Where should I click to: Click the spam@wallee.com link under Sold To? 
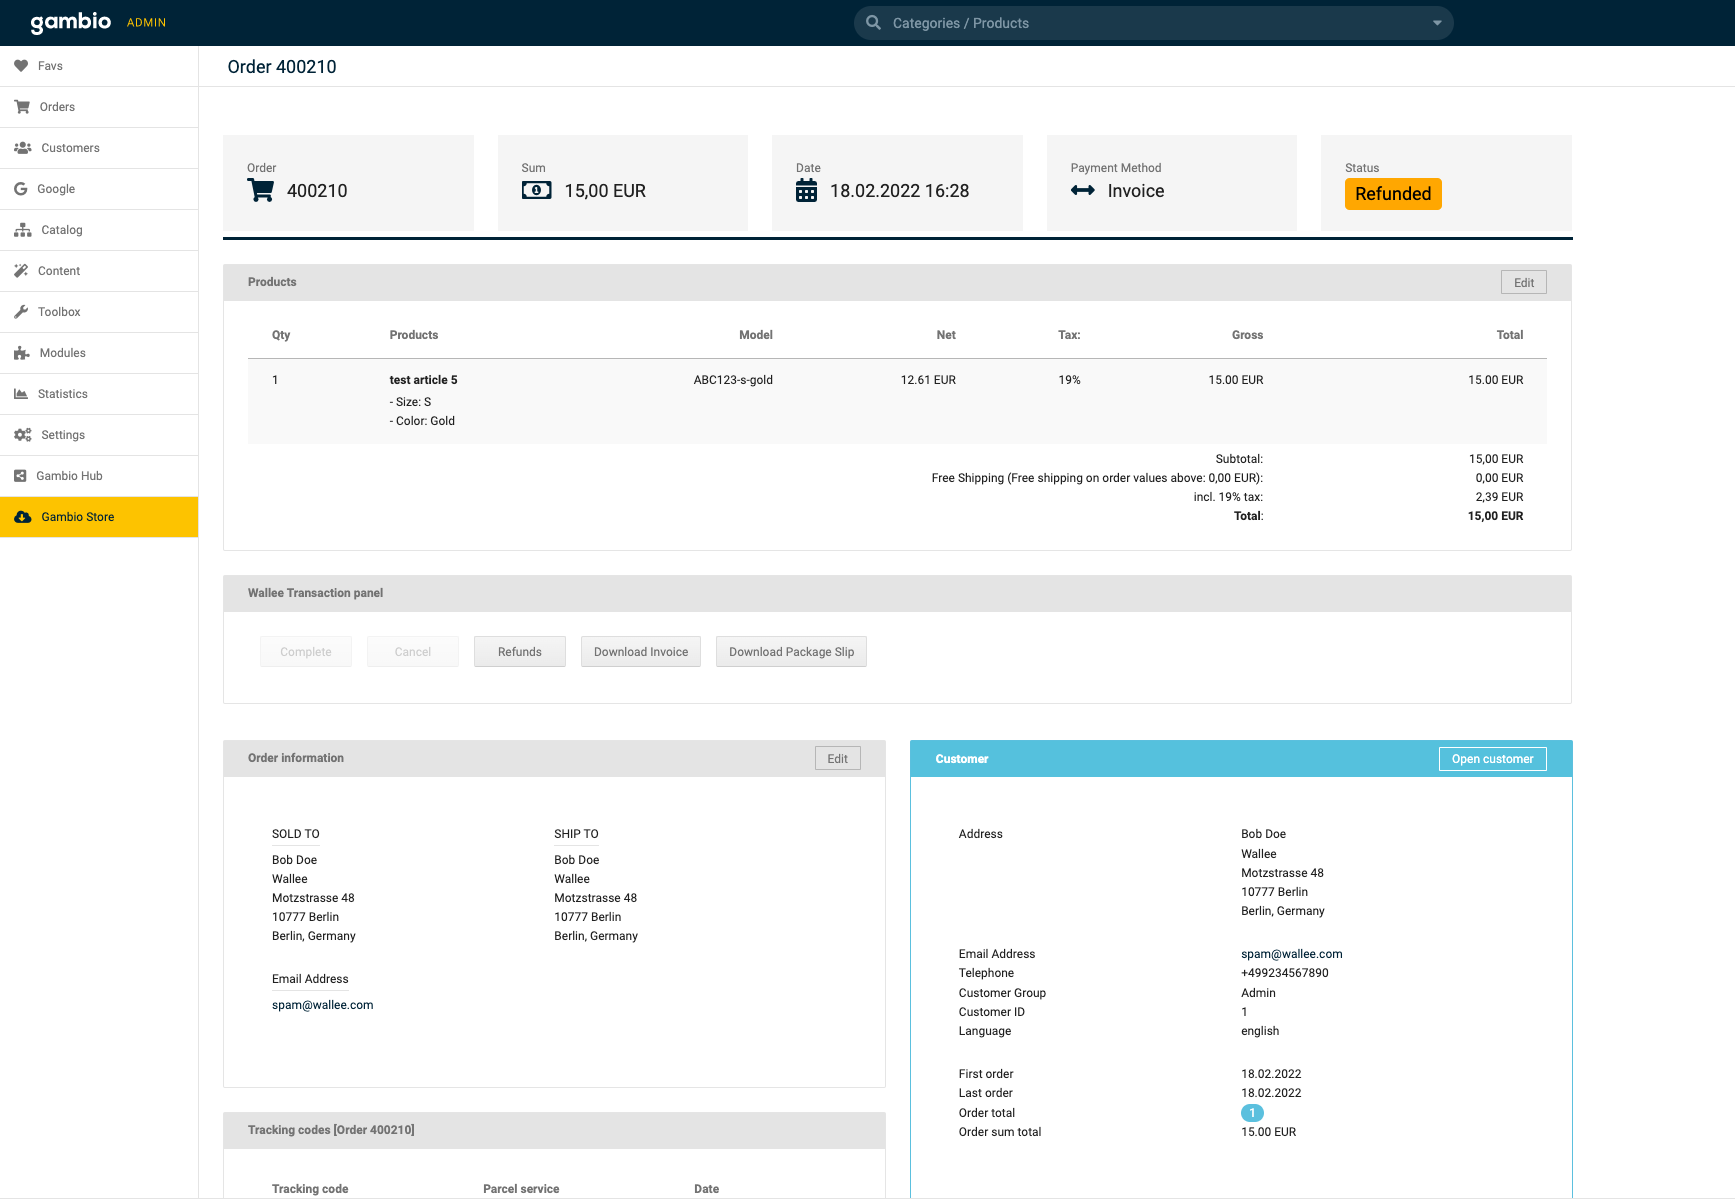pos(322,1005)
